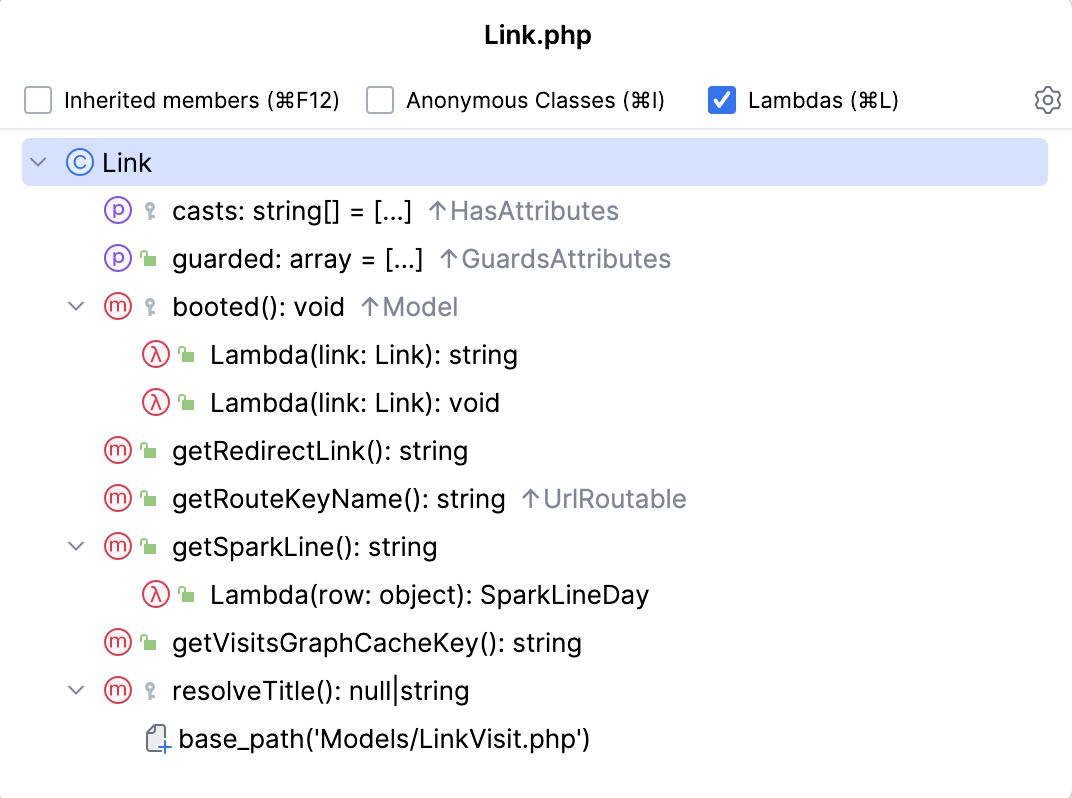Screen dimensions: 1072x798
Task: Click the class icon beside Link
Action: [80, 162]
